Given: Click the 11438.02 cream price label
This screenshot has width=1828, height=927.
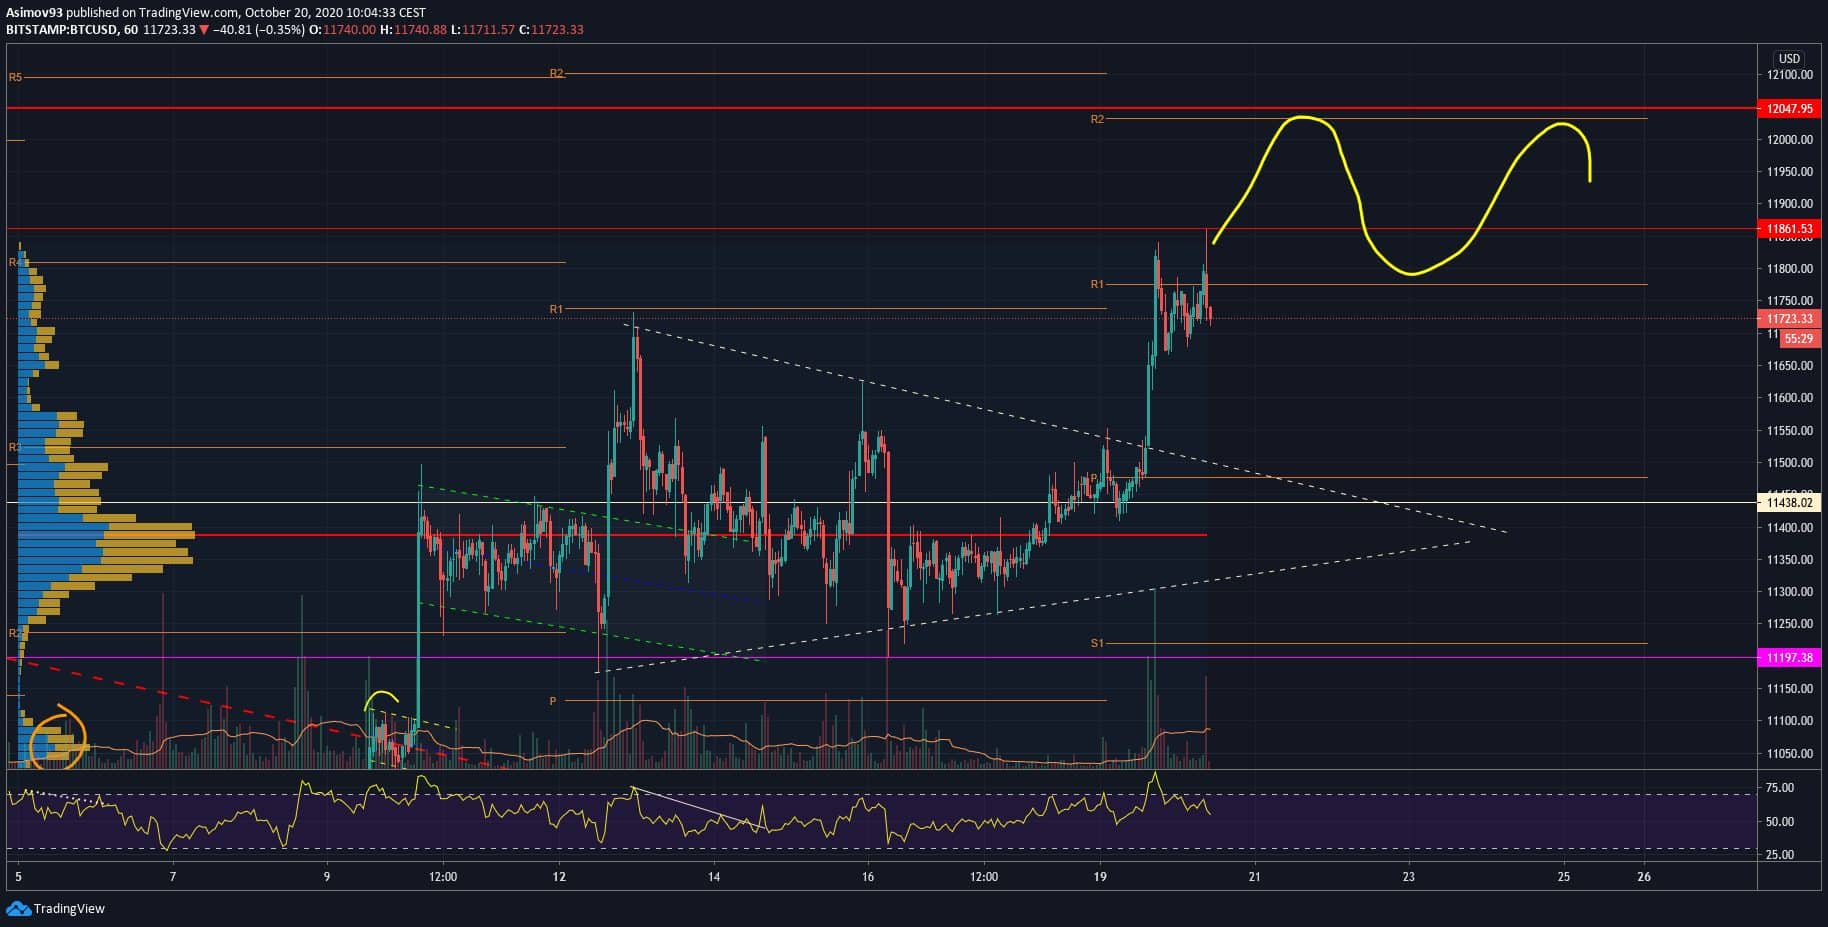Looking at the screenshot, I should pyautogui.click(x=1789, y=503).
